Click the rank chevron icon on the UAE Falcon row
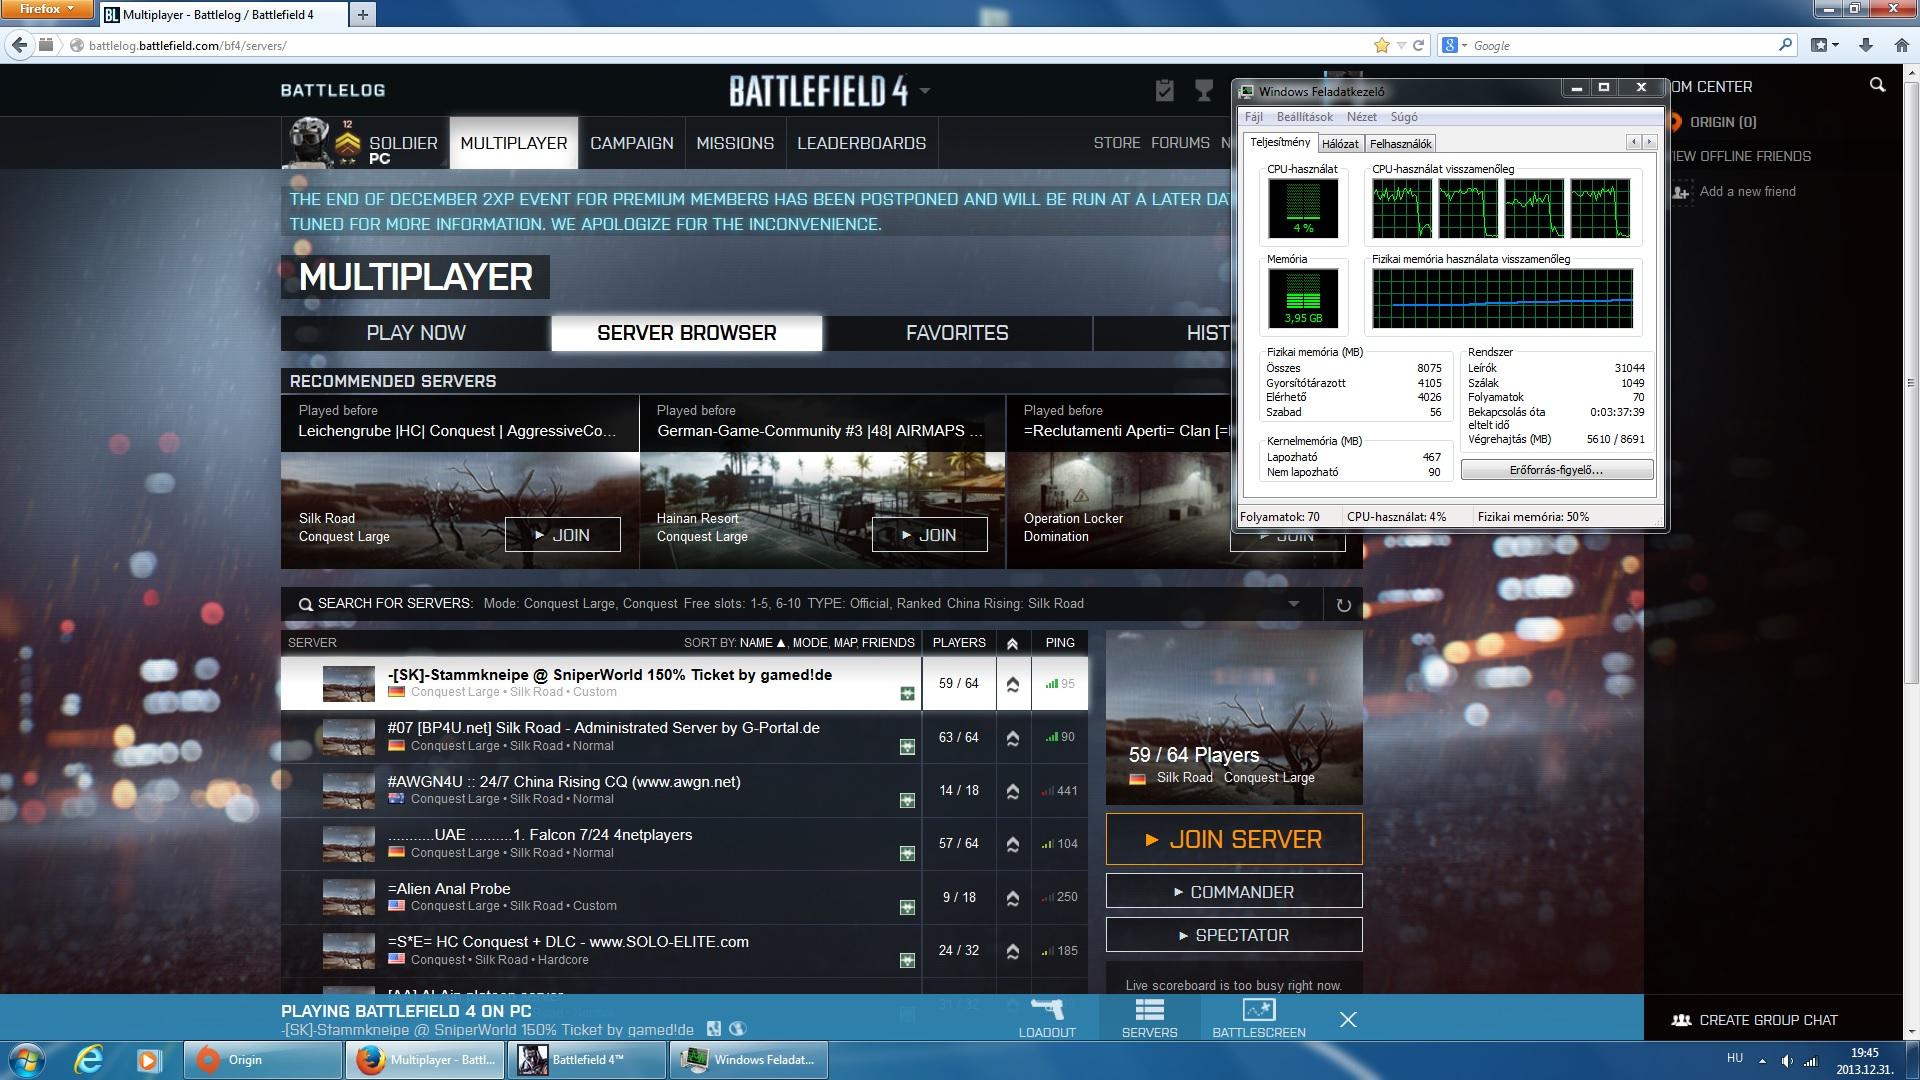Image resolution: width=1920 pixels, height=1080 pixels. click(1012, 844)
